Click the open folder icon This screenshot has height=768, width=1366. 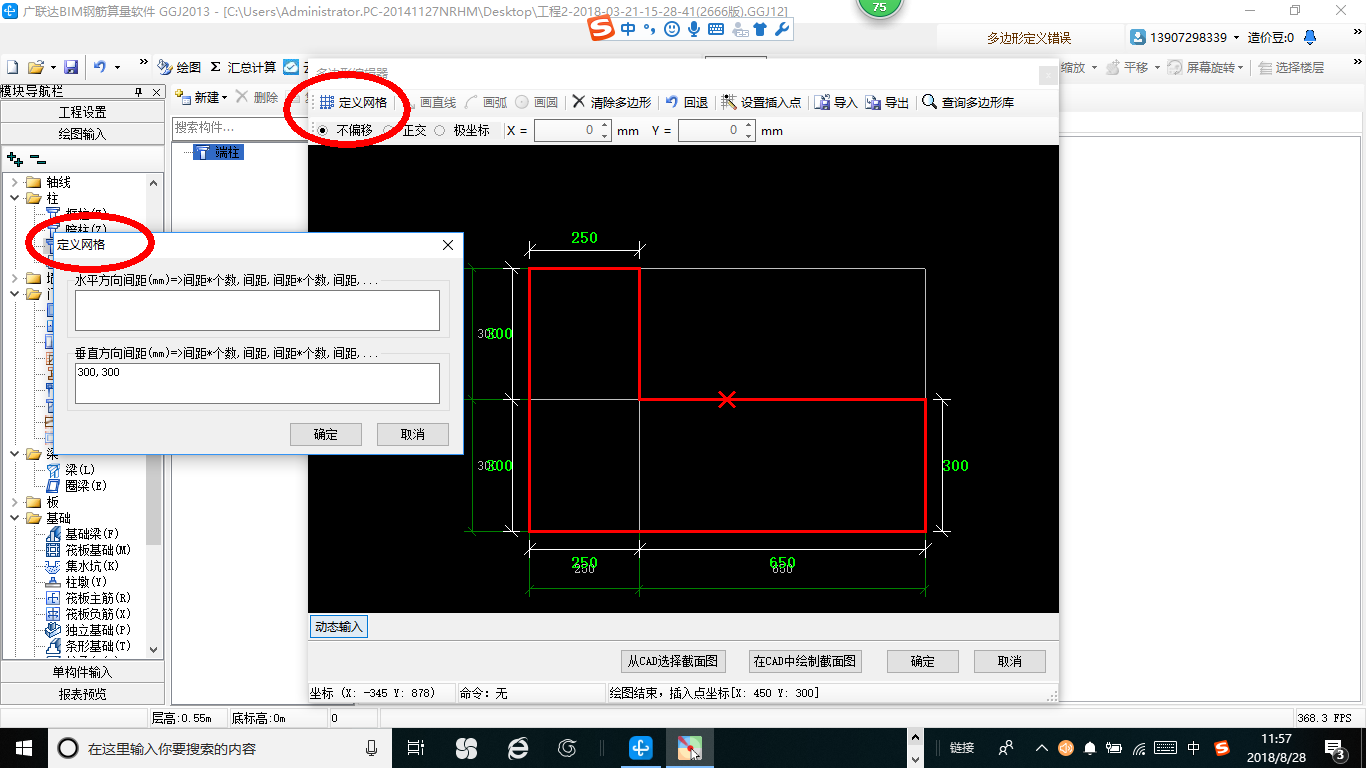[35, 67]
